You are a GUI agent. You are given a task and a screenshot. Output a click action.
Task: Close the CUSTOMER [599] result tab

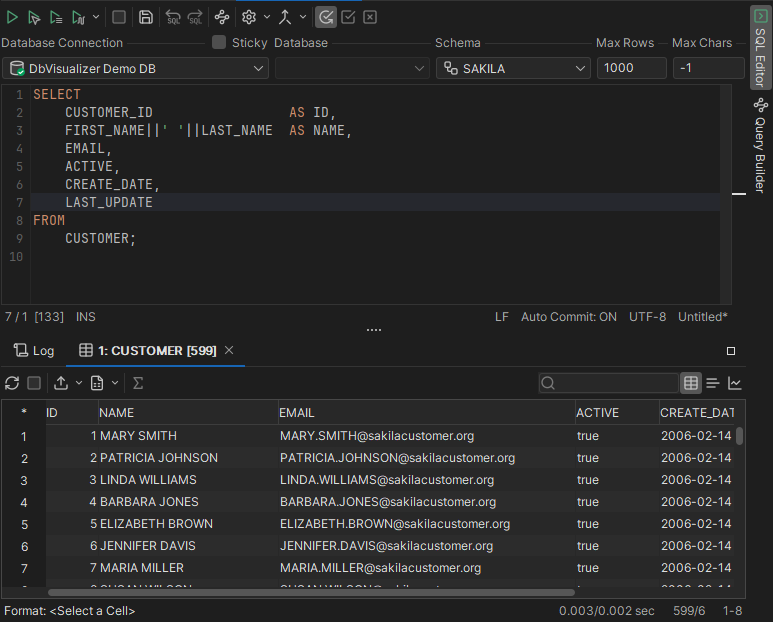pyautogui.click(x=229, y=350)
